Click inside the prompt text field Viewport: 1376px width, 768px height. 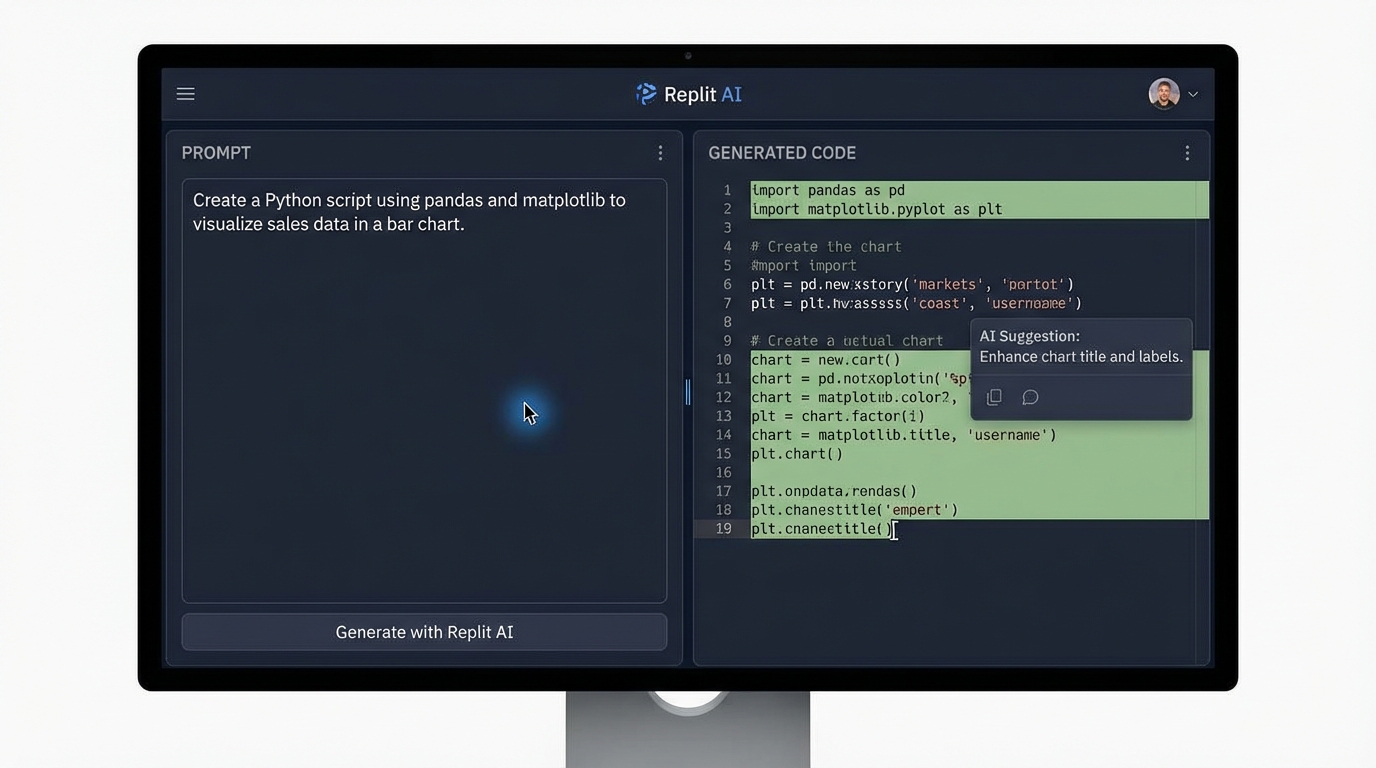(x=424, y=390)
